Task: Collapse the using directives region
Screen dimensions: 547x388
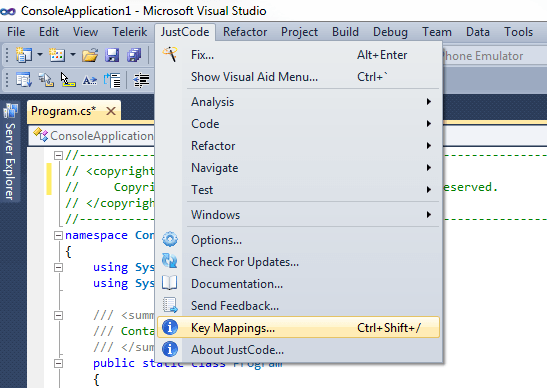Action: tap(58, 268)
